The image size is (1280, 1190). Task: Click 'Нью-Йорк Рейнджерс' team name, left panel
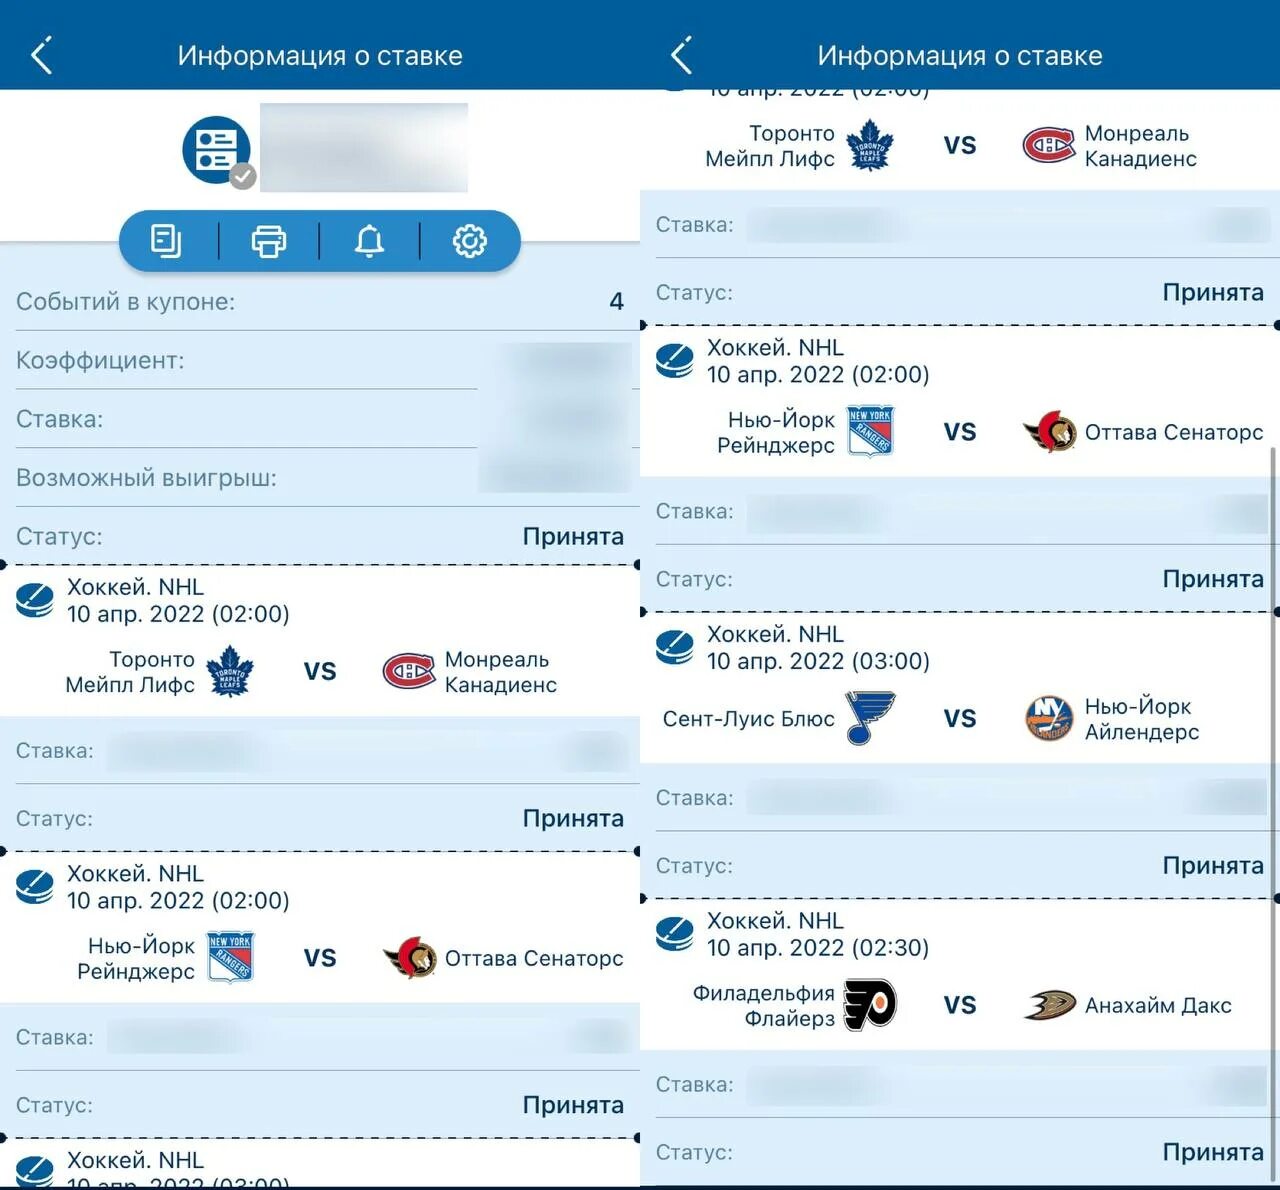136,958
